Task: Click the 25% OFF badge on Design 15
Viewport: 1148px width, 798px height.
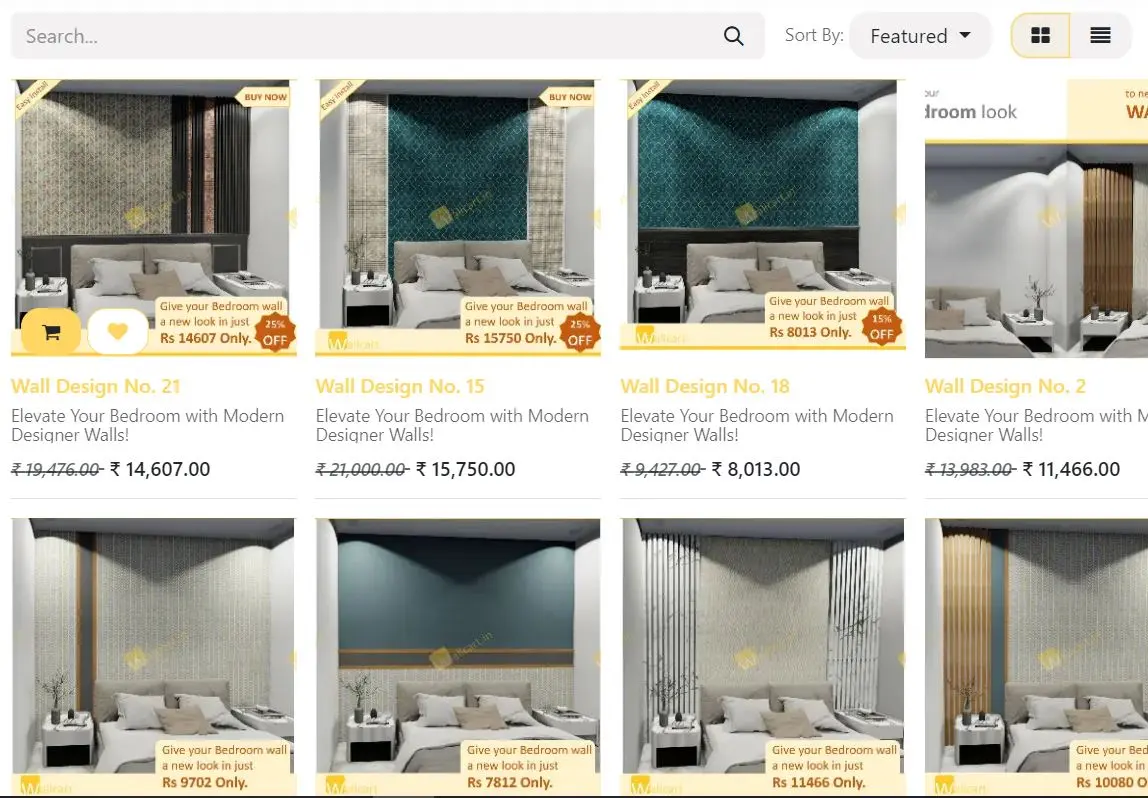Action: [580, 332]
